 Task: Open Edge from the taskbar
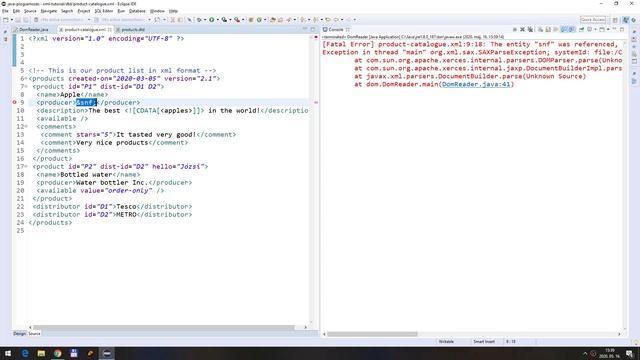coord(25,353)
